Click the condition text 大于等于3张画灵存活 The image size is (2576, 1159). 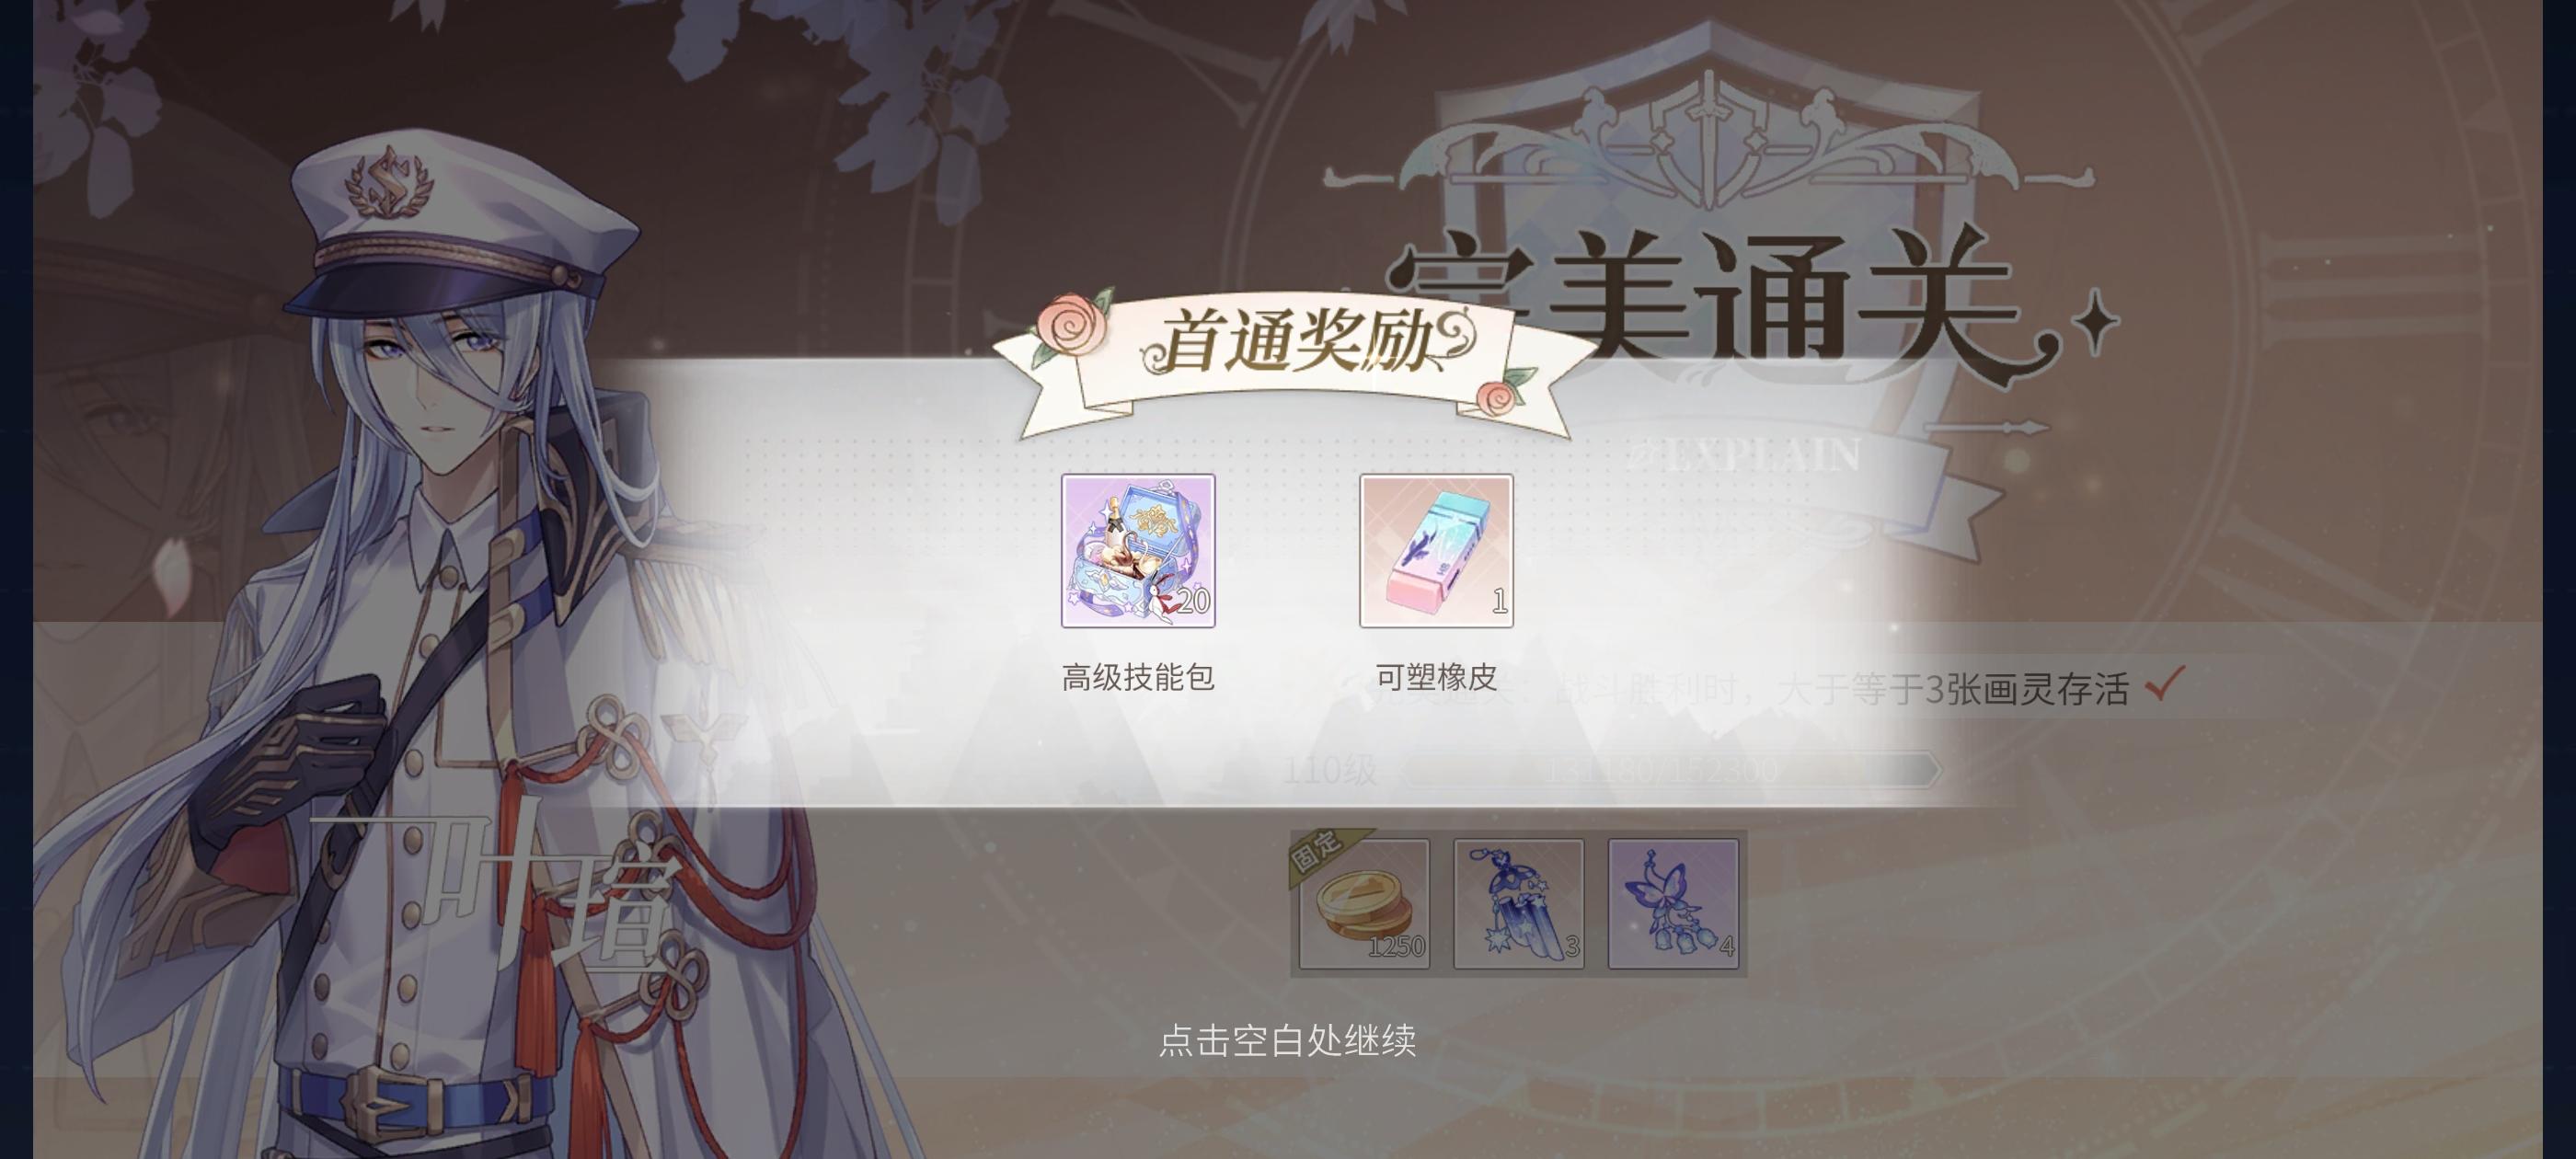tap(1953, 689)
